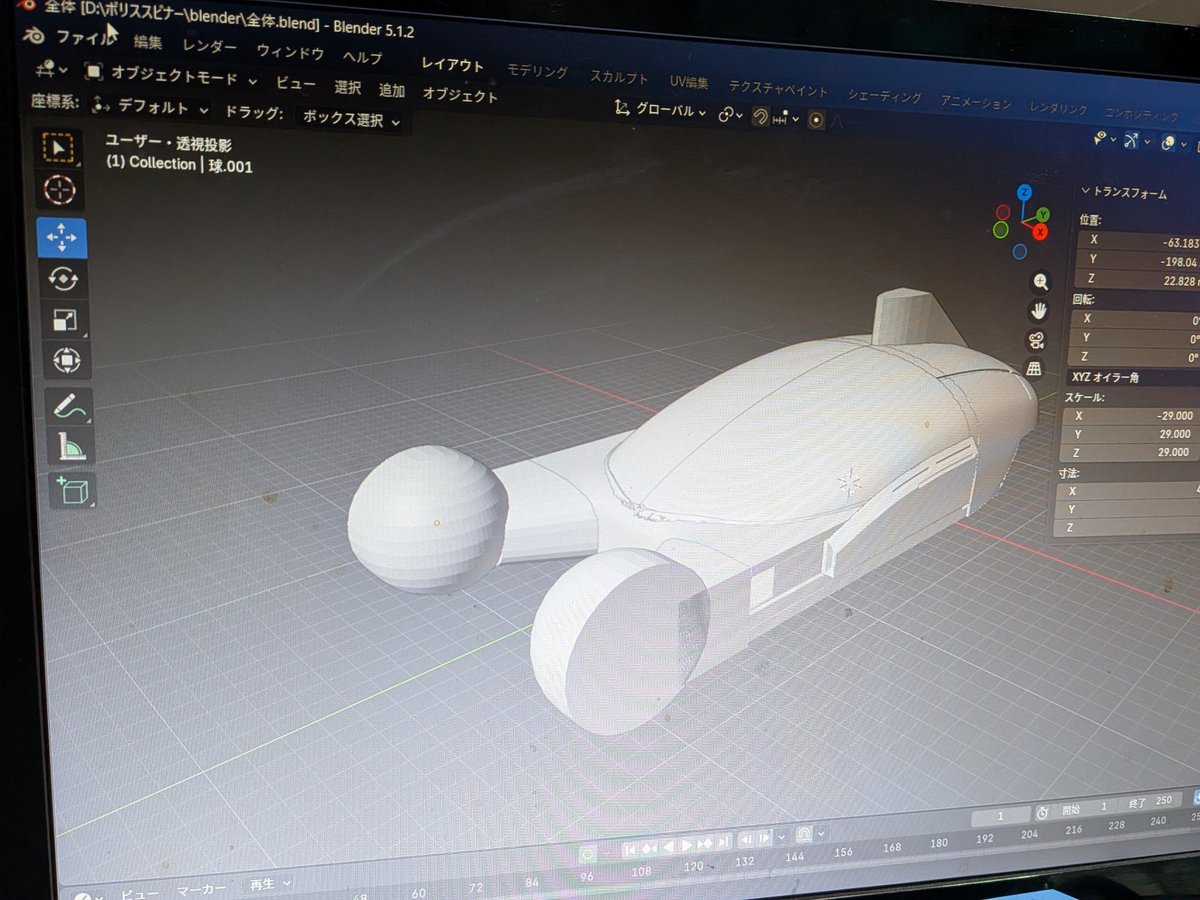This screenshot has height=900, width=1200.
Task: Open the 再生 playback menu
Action: 270,883
